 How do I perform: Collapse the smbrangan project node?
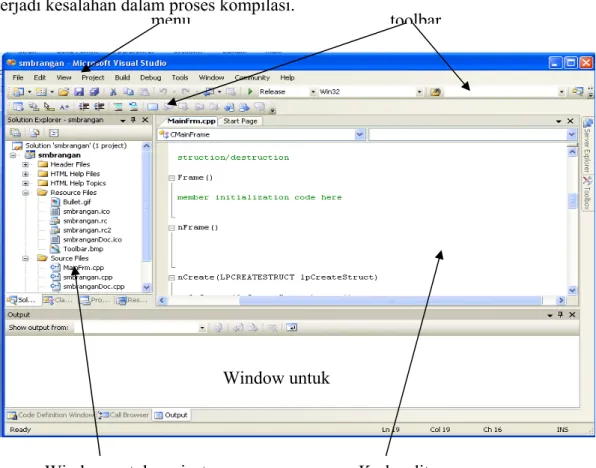13,155
